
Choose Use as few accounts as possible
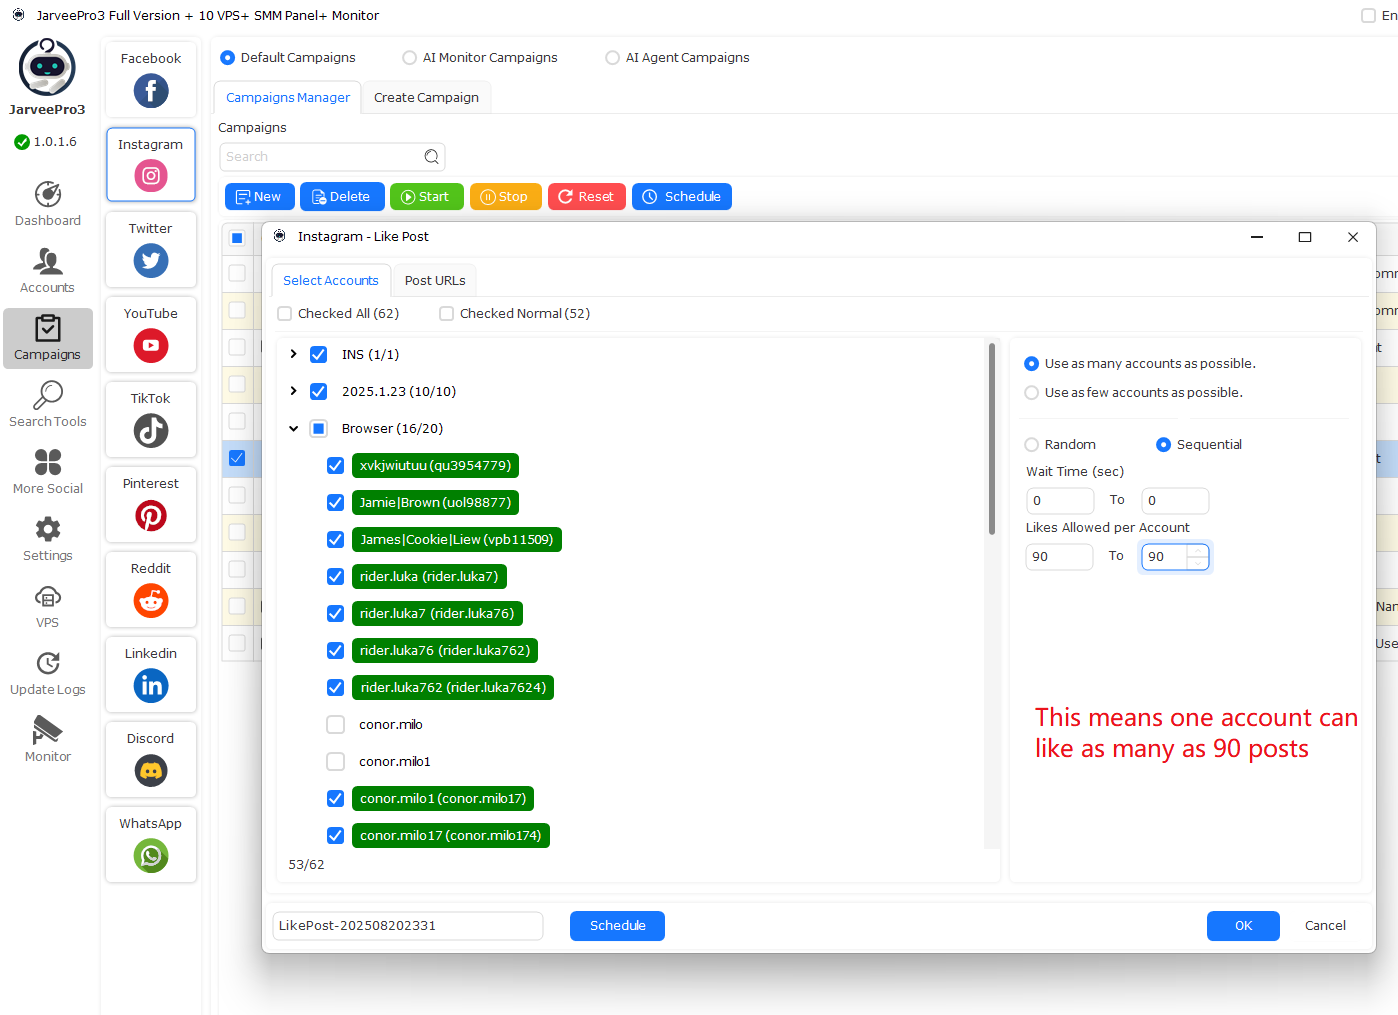pyautogui.click(x=1031, y=393)
